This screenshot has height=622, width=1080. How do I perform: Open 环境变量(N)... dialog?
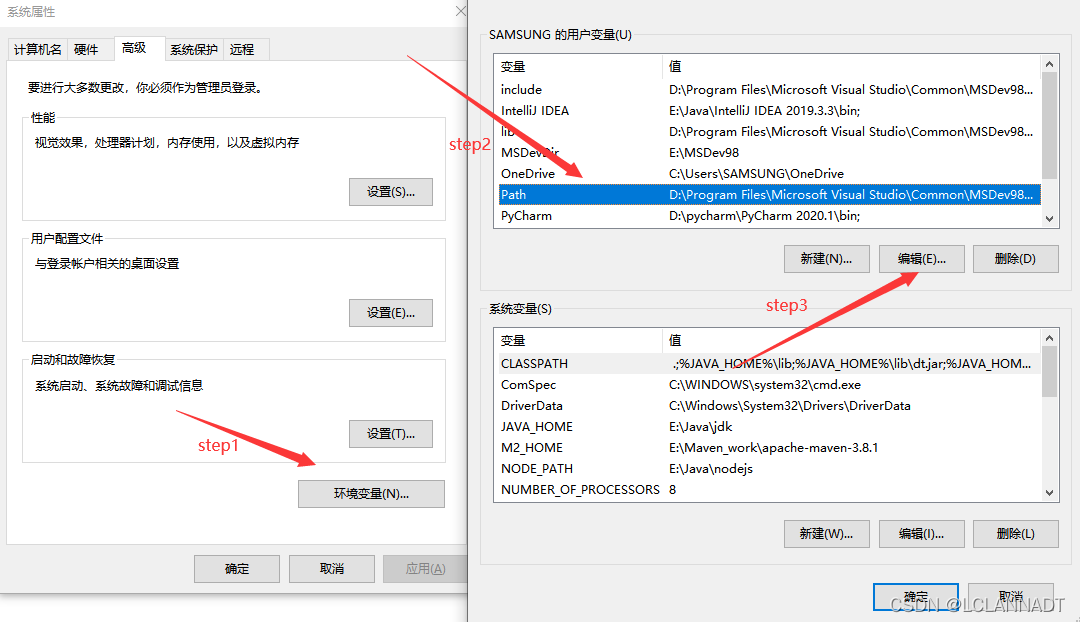[x=371, y=494]
